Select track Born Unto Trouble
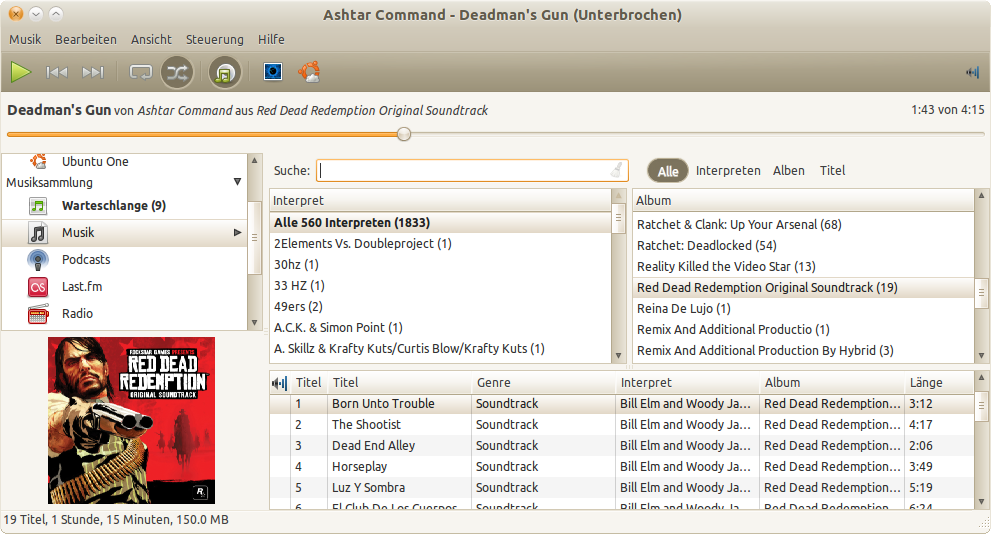 click(x=622, y=404)
